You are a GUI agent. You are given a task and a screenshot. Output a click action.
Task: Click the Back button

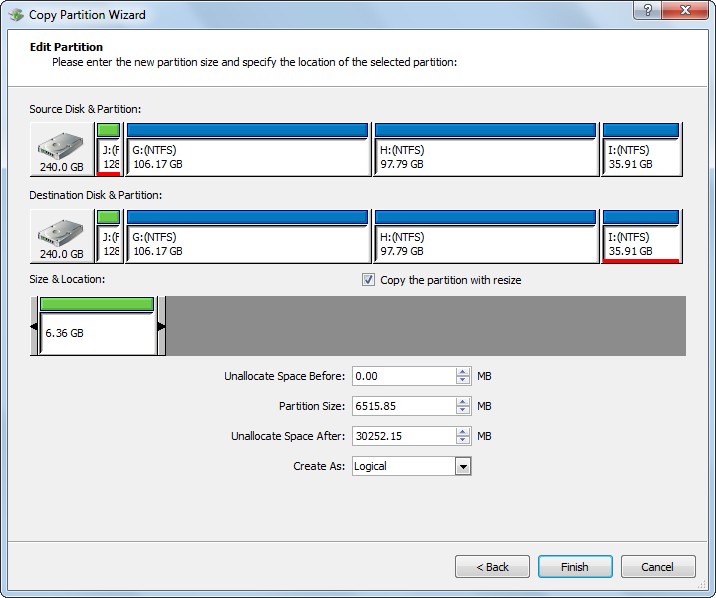[x=492, y=567]
